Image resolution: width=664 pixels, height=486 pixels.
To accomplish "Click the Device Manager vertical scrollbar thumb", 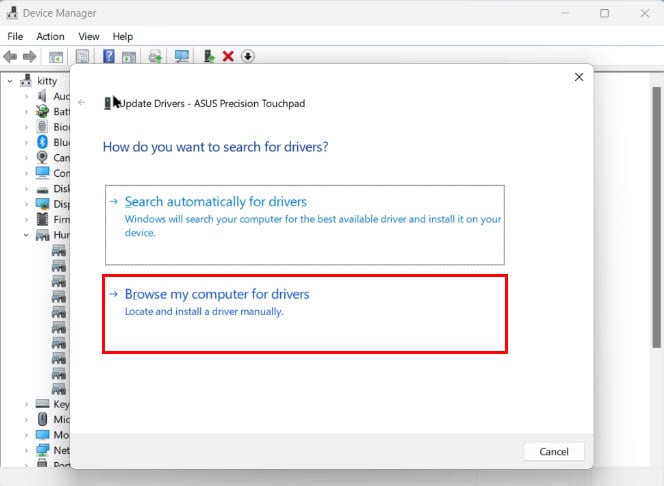I will [x=656, y=217].
